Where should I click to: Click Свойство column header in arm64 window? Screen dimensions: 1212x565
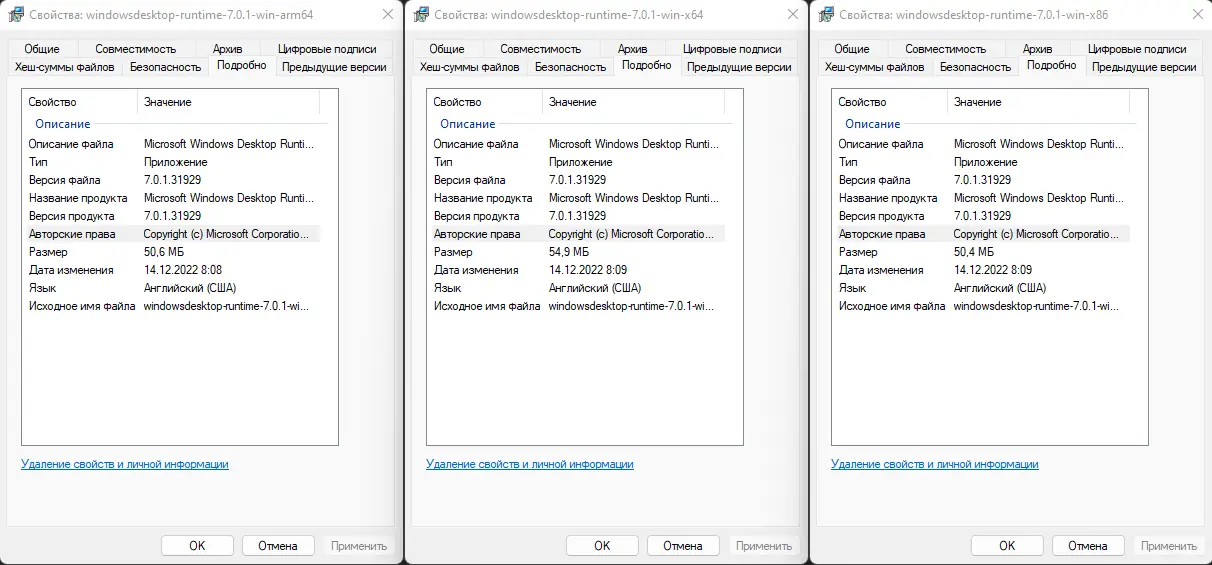pos(80,102)
